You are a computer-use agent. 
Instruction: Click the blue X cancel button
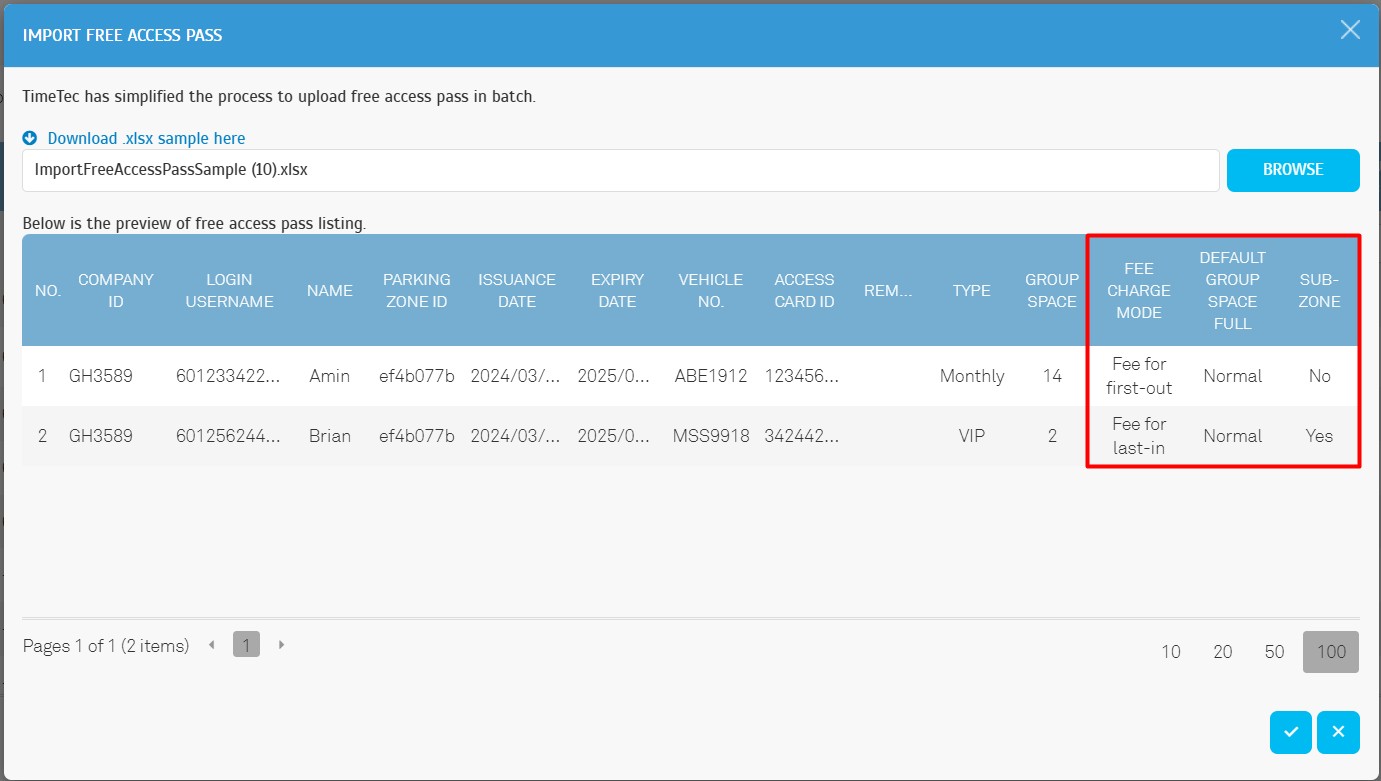tap(1338, 733)
